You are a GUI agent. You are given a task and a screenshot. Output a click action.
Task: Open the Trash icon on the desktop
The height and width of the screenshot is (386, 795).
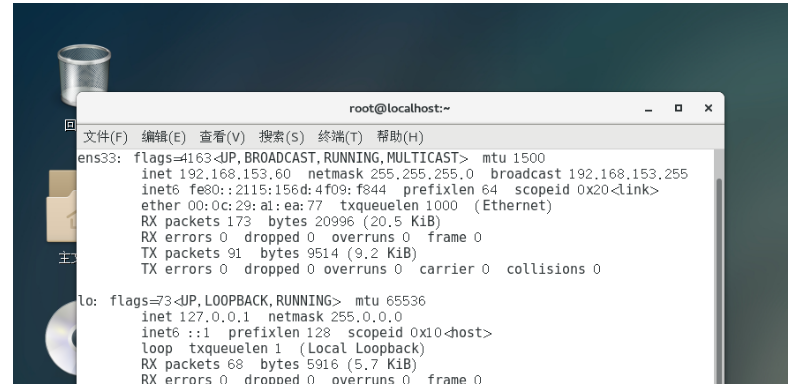click(x=84, y=74)
